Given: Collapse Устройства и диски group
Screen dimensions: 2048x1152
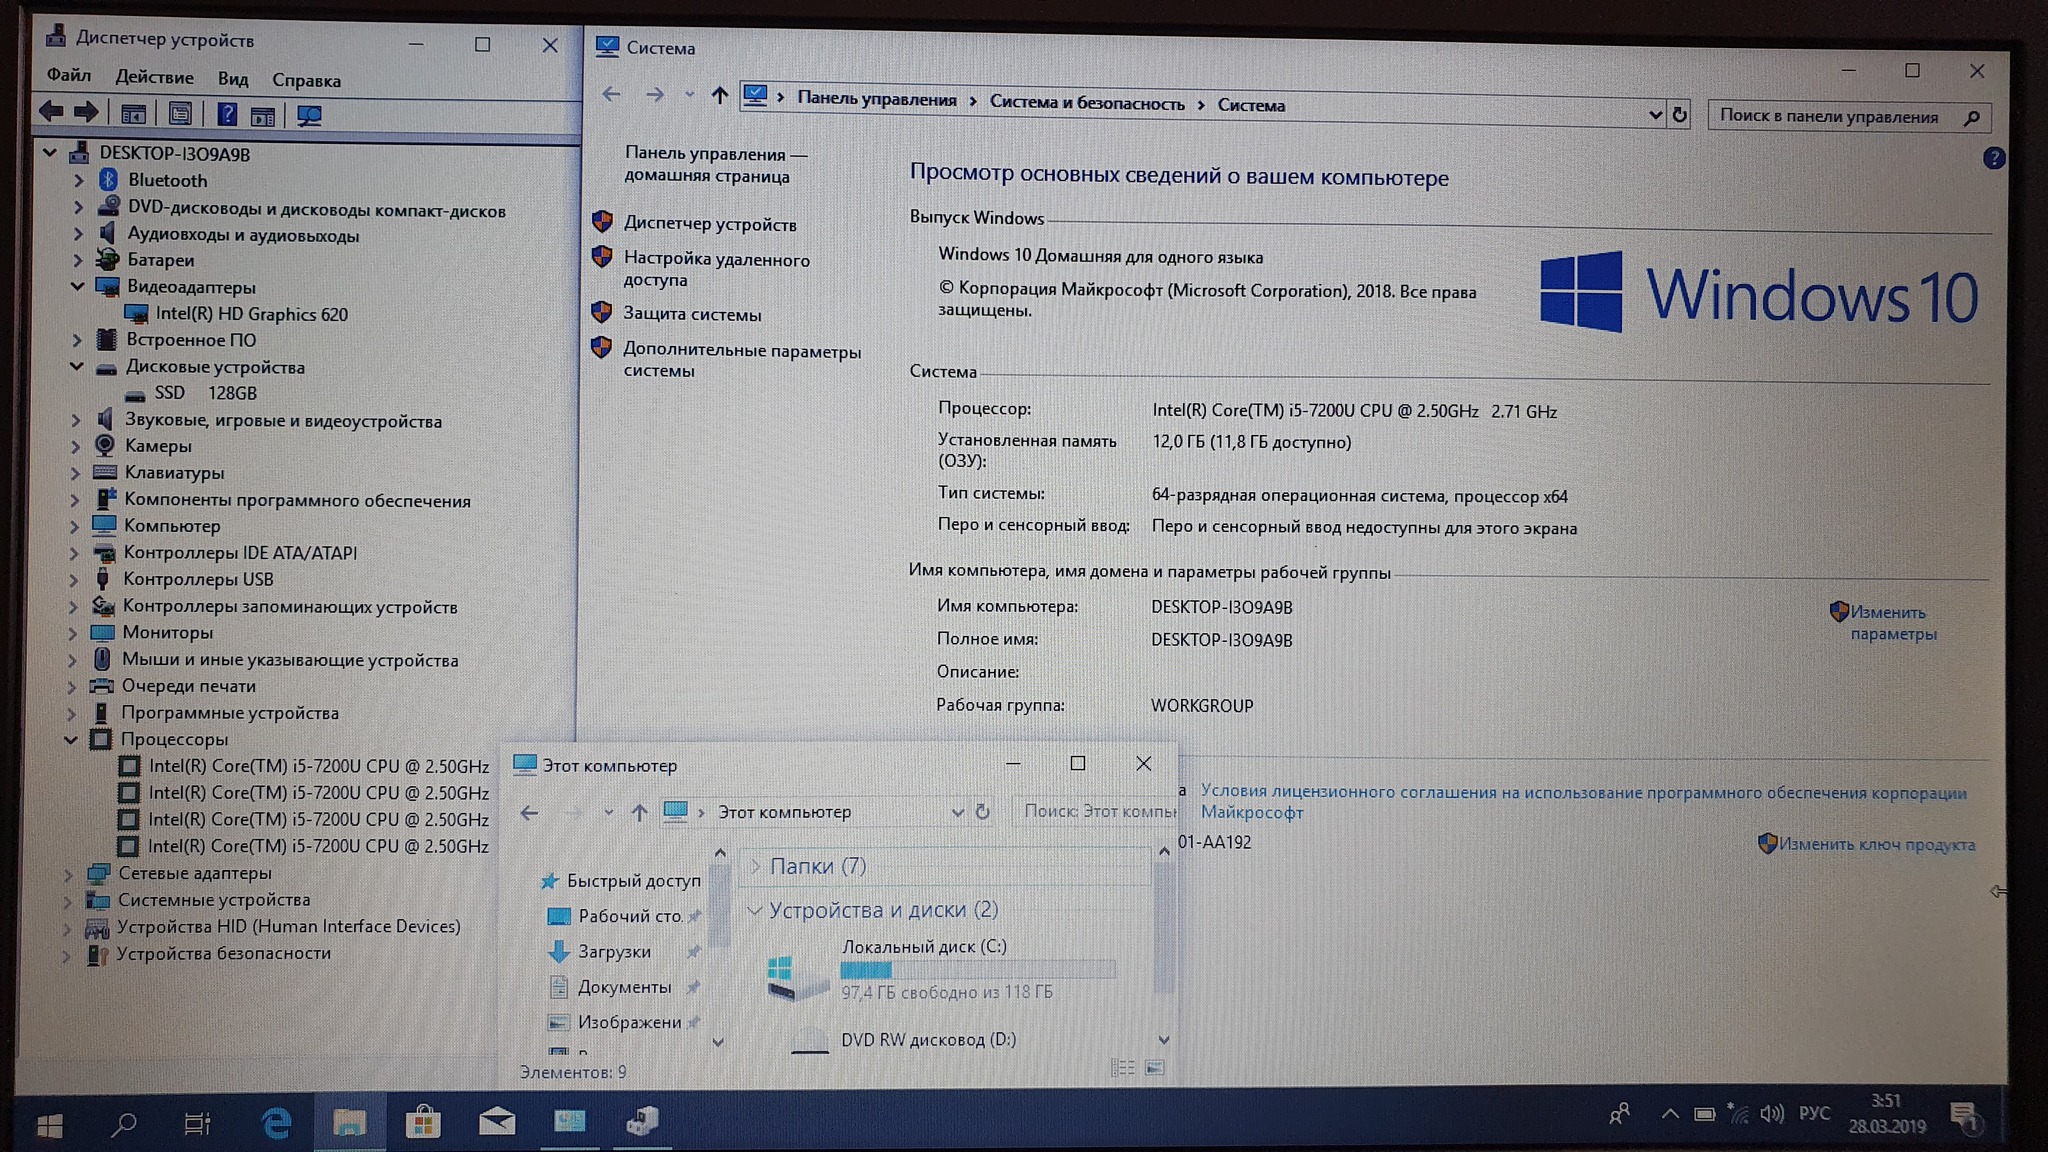Looking at the screenshot, I should click(x=755, y=910).
